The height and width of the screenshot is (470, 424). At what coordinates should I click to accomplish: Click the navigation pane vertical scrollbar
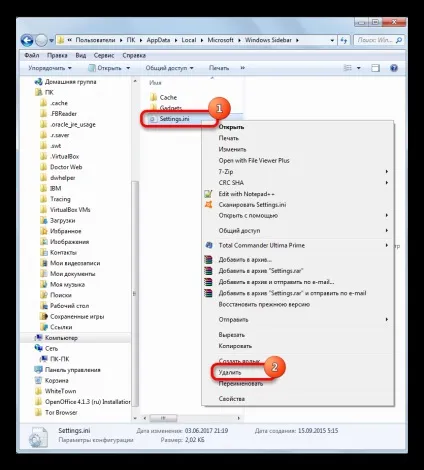pyautogui.click(x=135, y=293)
